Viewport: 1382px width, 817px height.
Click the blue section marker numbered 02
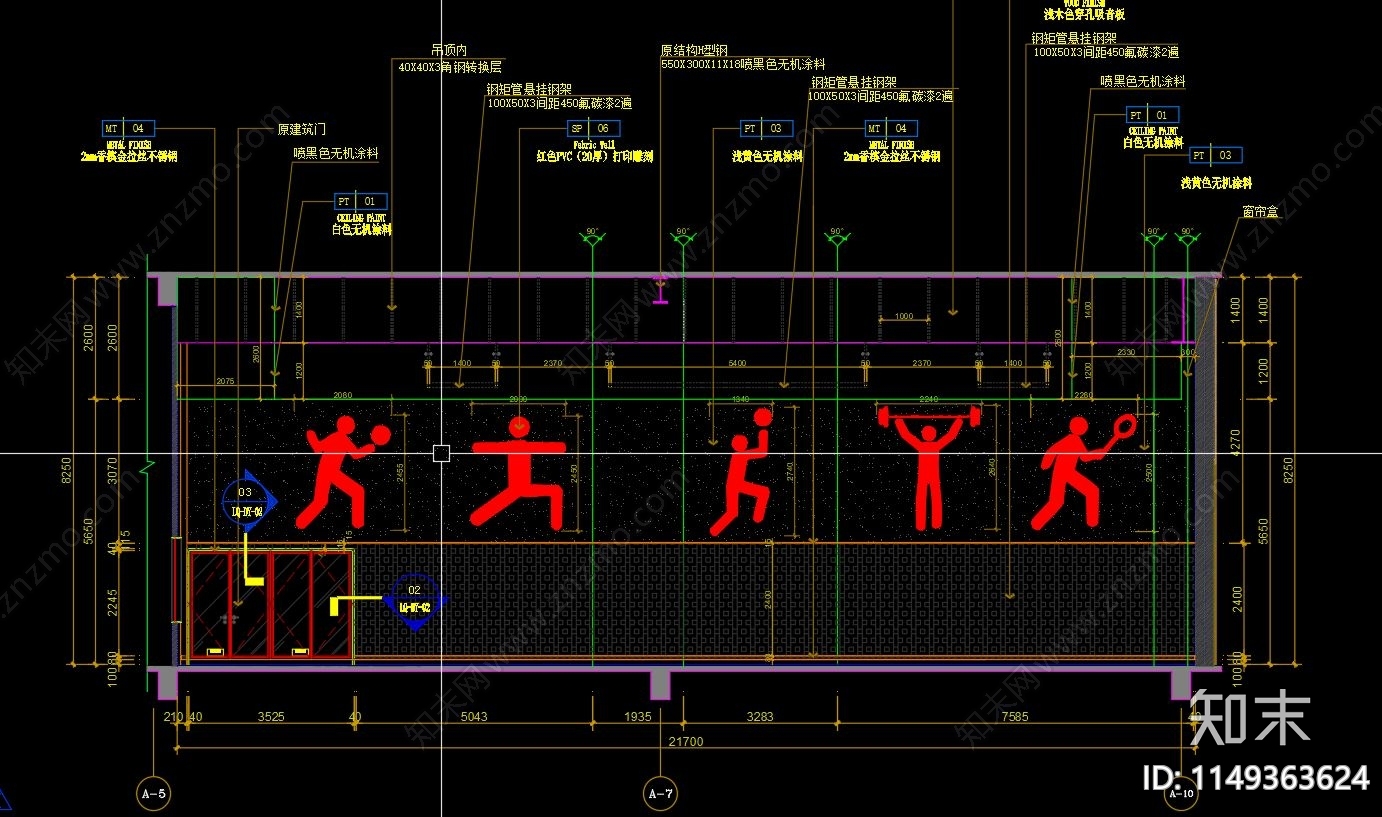click(417, 601)
